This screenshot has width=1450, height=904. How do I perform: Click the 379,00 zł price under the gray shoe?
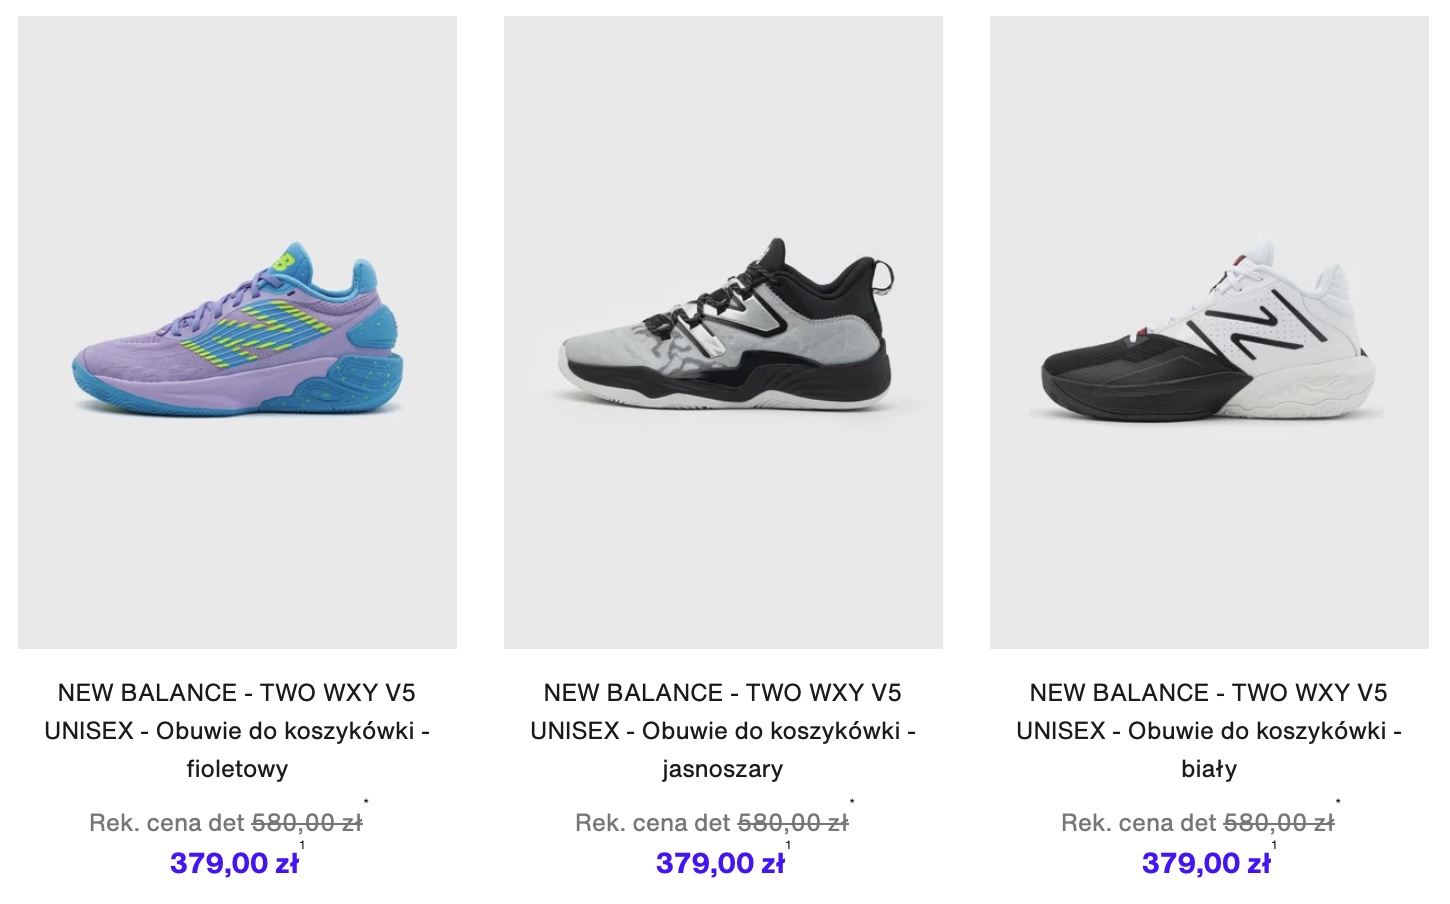click(720, 863)
